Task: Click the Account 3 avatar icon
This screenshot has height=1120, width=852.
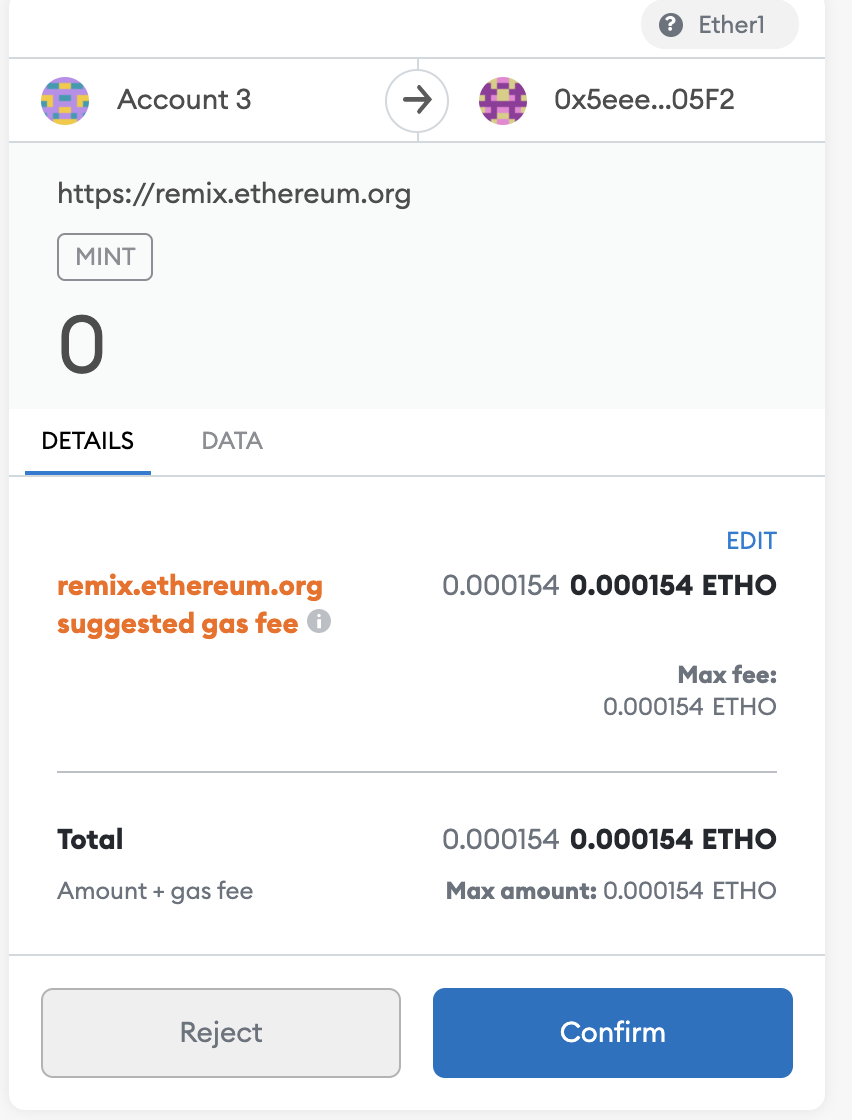Action: 65,101
